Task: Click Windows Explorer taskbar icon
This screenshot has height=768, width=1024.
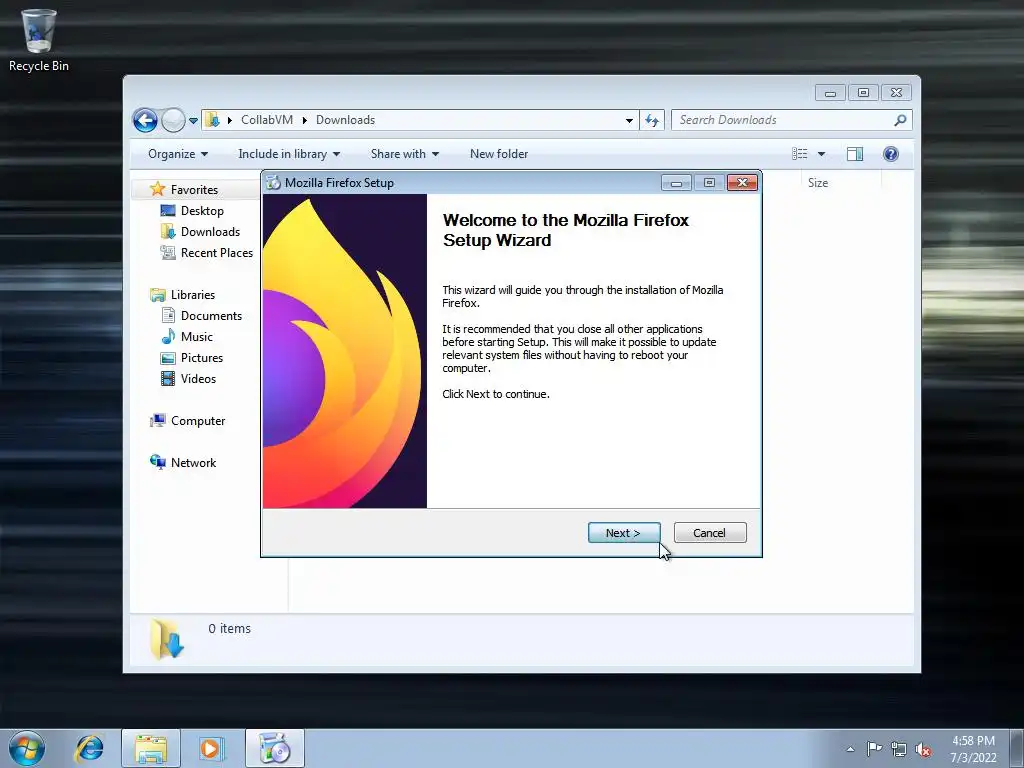Action: (150, 748)
